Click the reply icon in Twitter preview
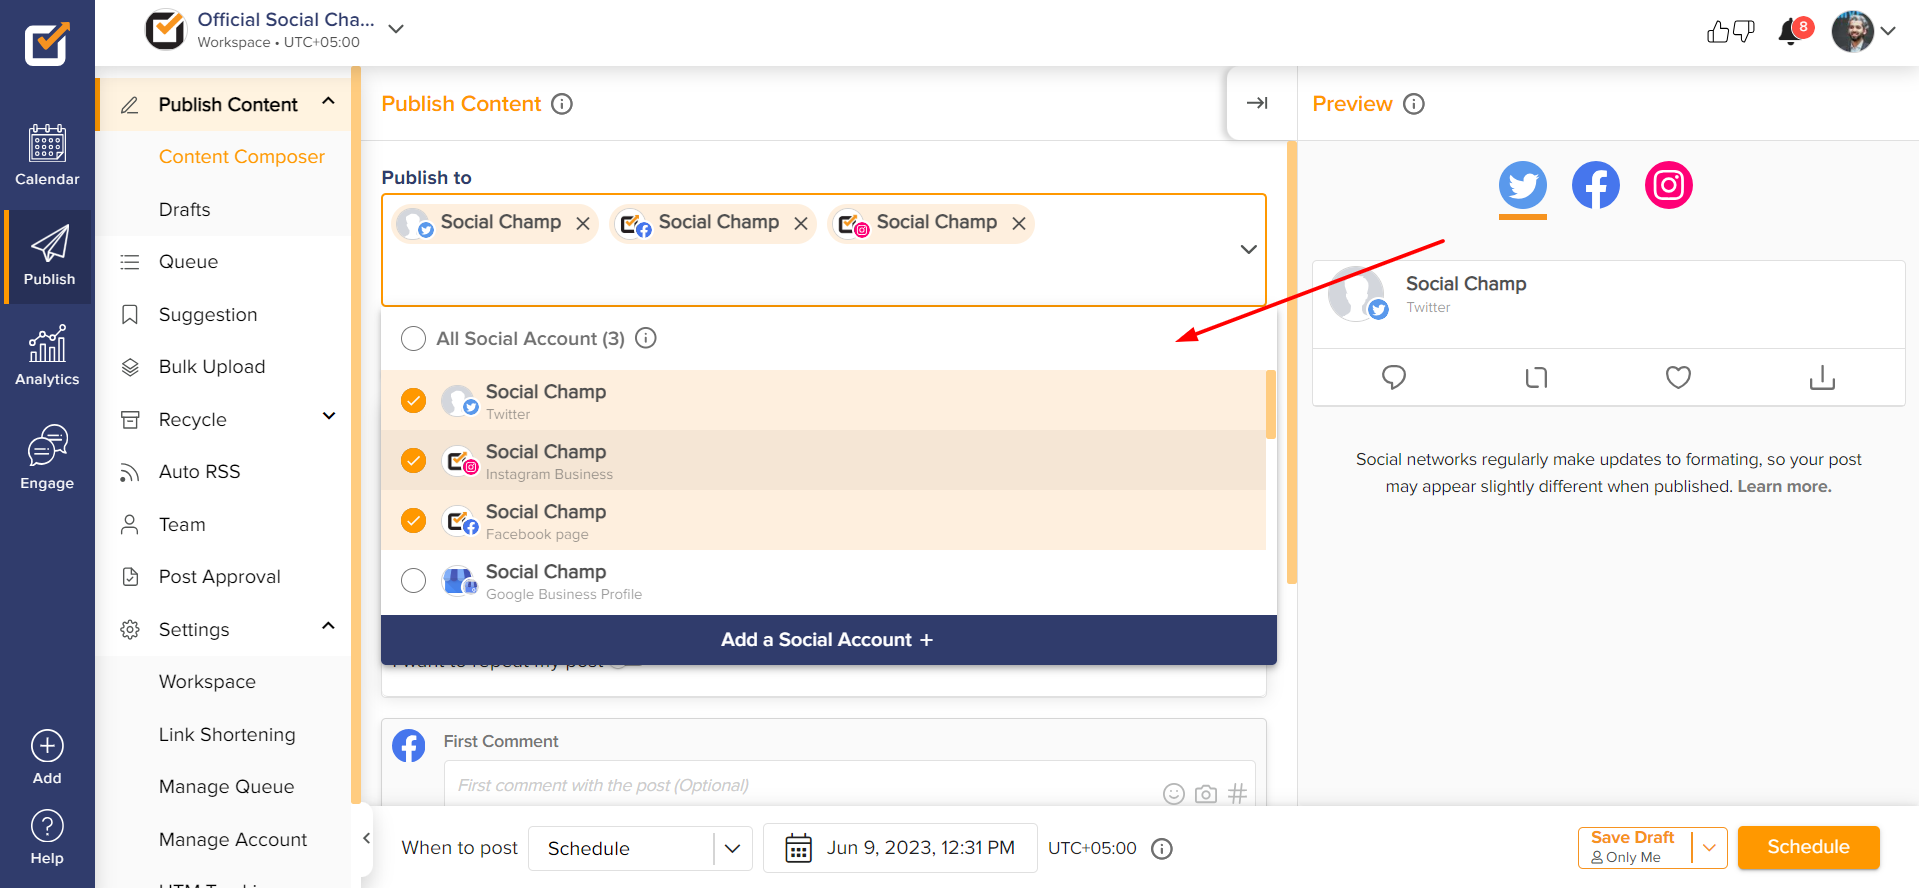1919x888 pixels. 1394,377
